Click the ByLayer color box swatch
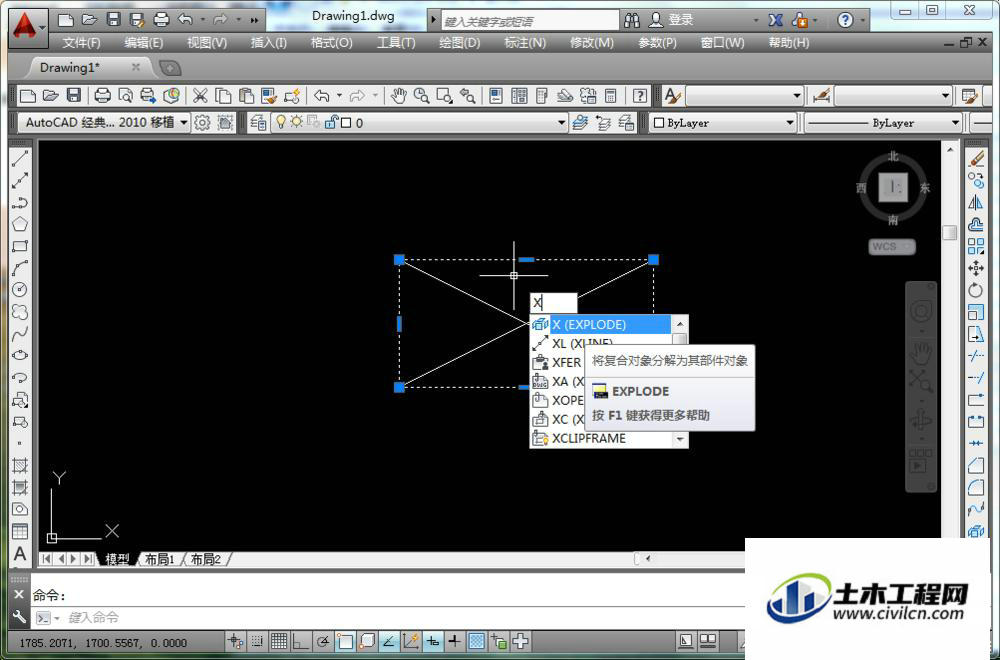 click(659, 122)
